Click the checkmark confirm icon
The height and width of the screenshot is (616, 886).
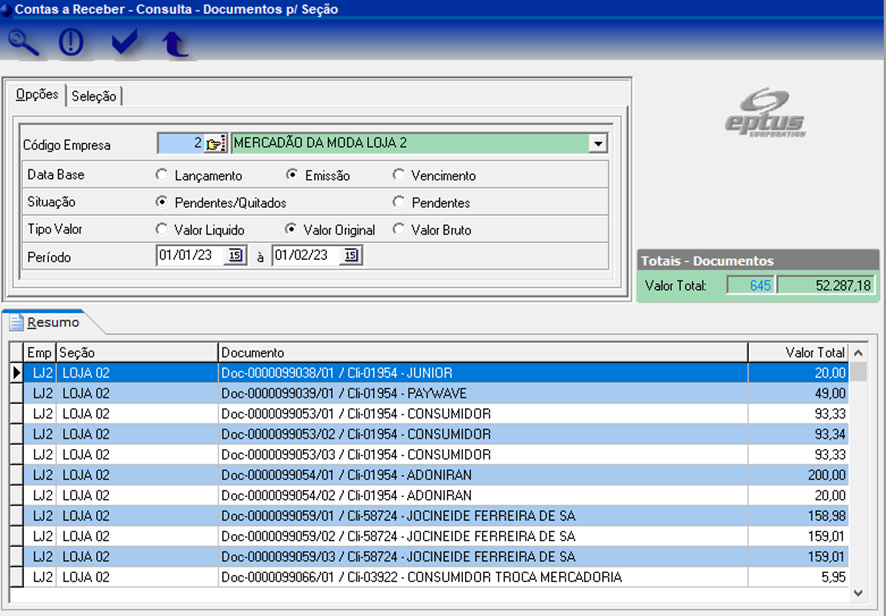[124, 42]
